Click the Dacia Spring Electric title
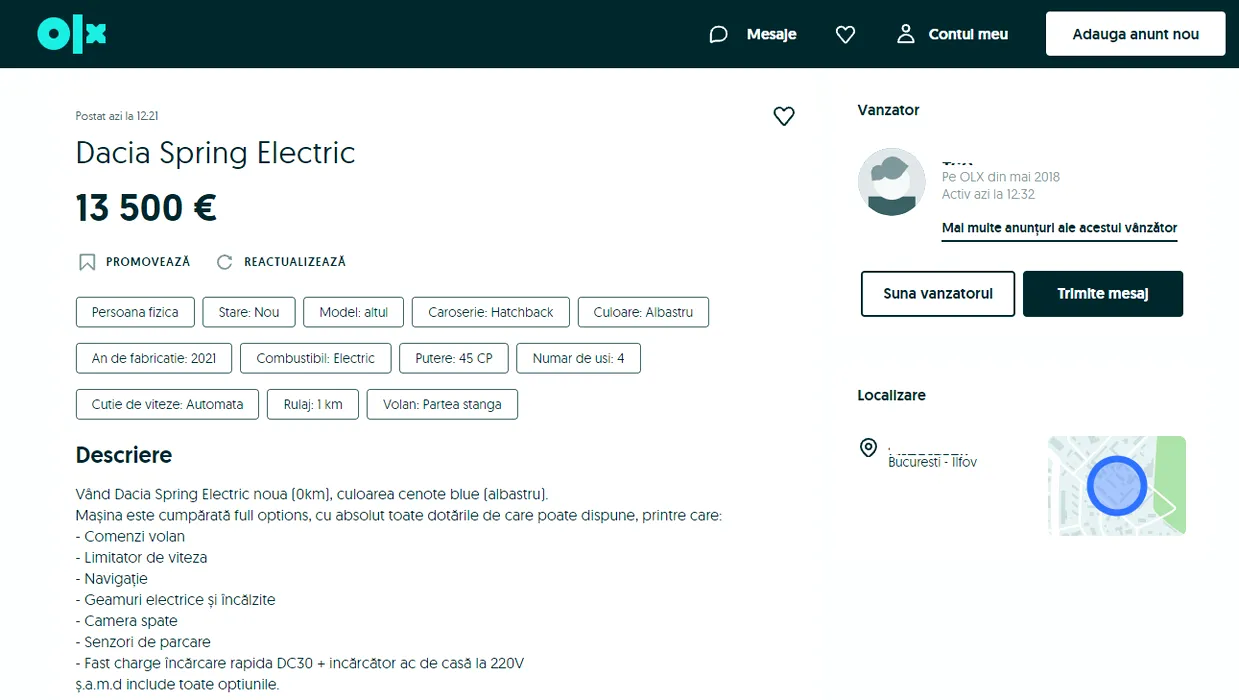This screenshot has width=1239, height=700. coord(216,153)
